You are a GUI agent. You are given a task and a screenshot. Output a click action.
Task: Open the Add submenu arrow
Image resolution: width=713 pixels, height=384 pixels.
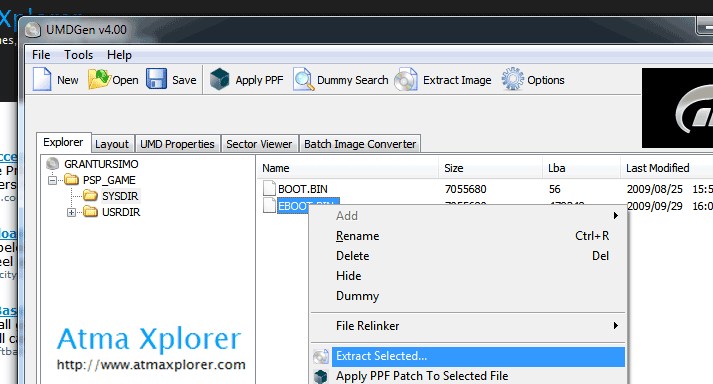[x=615, y=216]
